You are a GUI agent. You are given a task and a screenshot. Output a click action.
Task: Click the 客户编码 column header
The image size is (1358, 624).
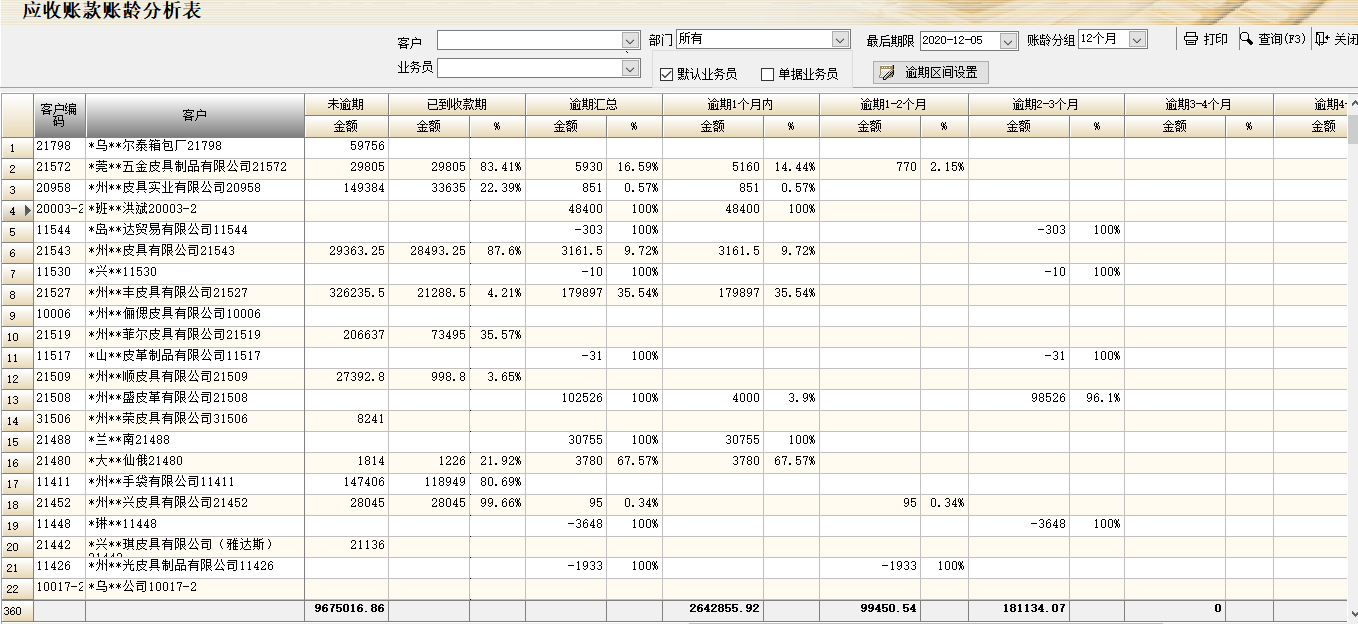(59, 115)
